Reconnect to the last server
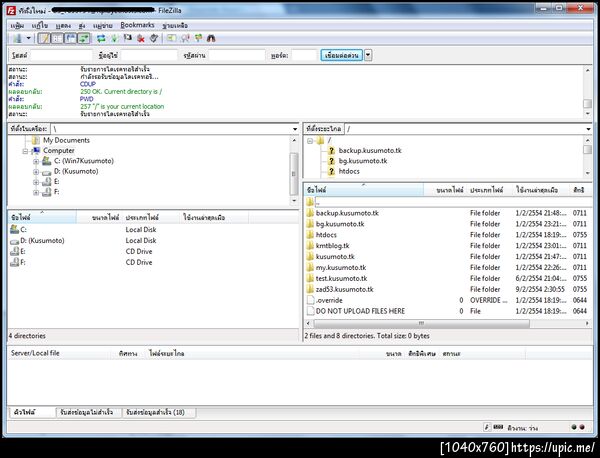Screen dimensions: 600x458 (x=154, y=38)
